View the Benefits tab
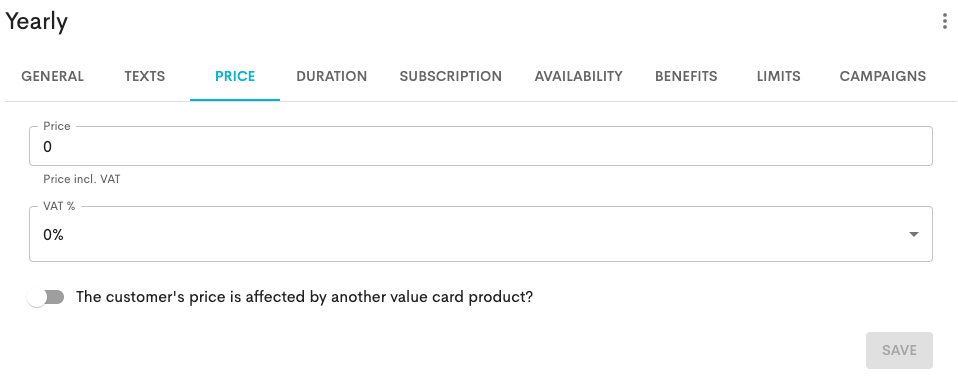Viewport: 958px width, 380px height. (x=686, y=76)
